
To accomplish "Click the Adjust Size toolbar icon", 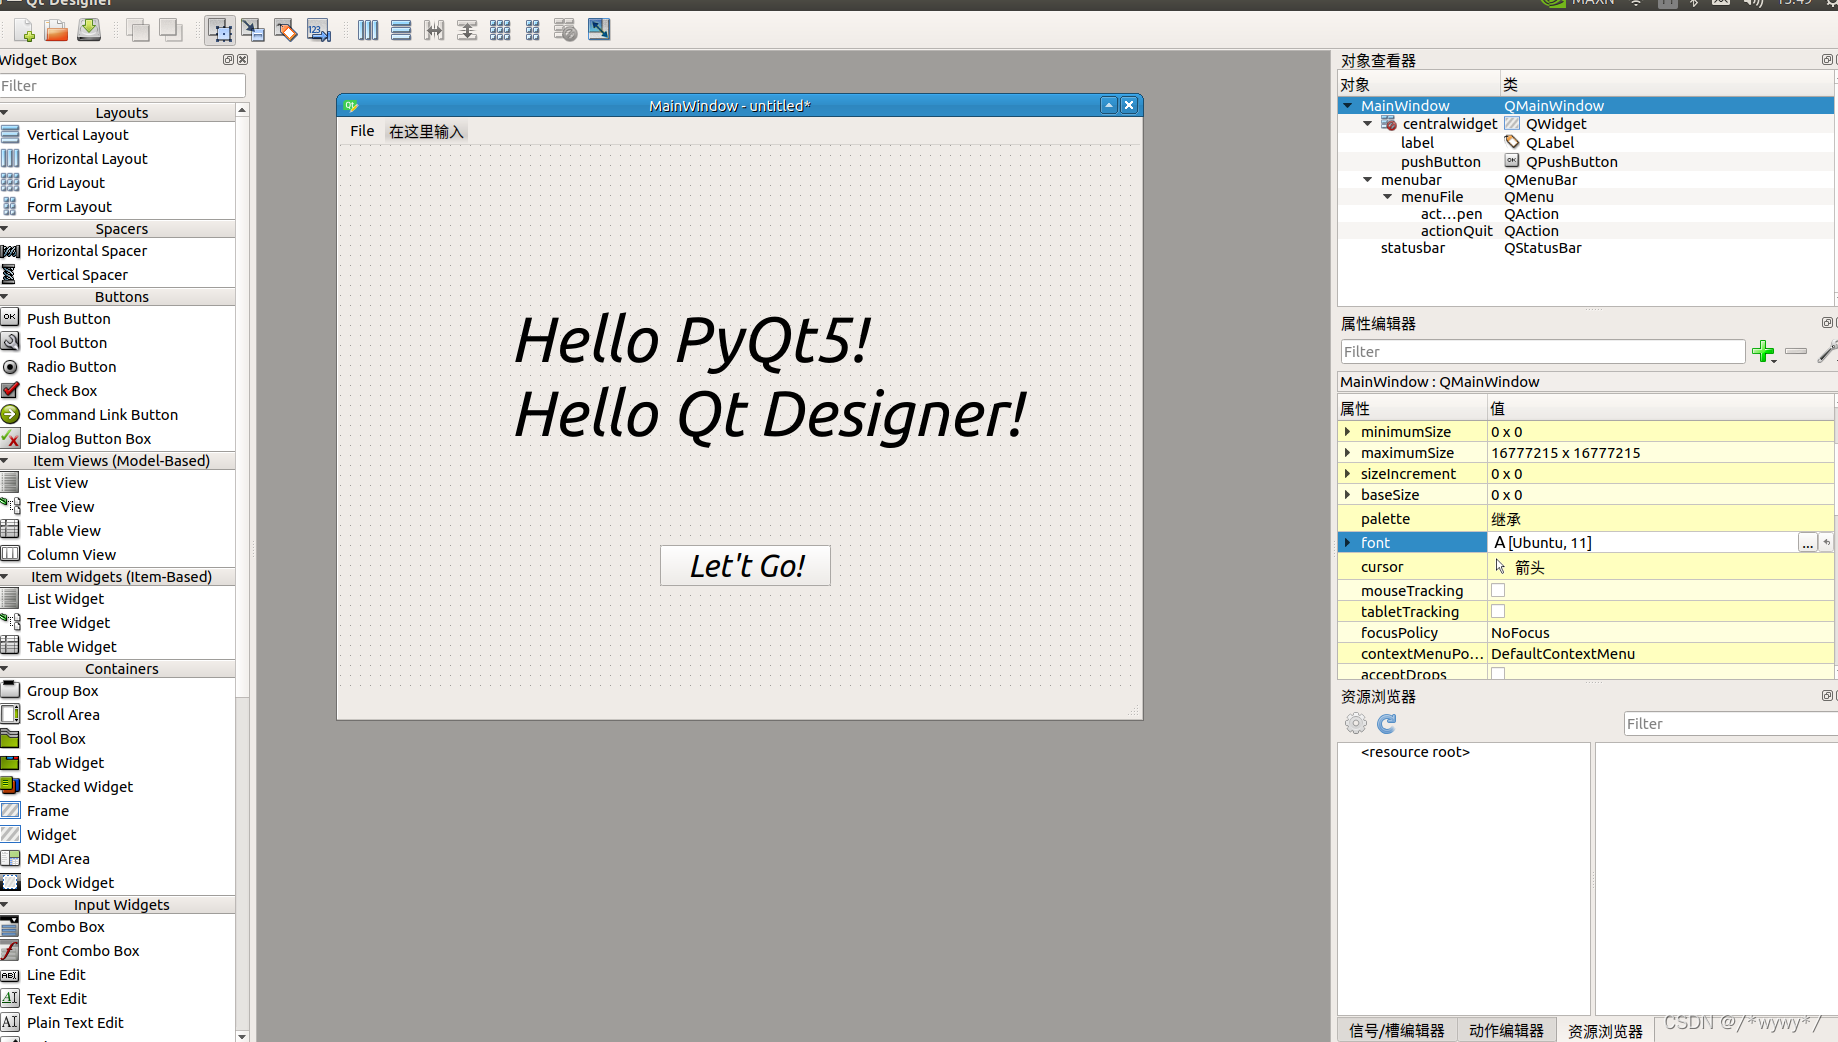I will click(x=598, y=30).
